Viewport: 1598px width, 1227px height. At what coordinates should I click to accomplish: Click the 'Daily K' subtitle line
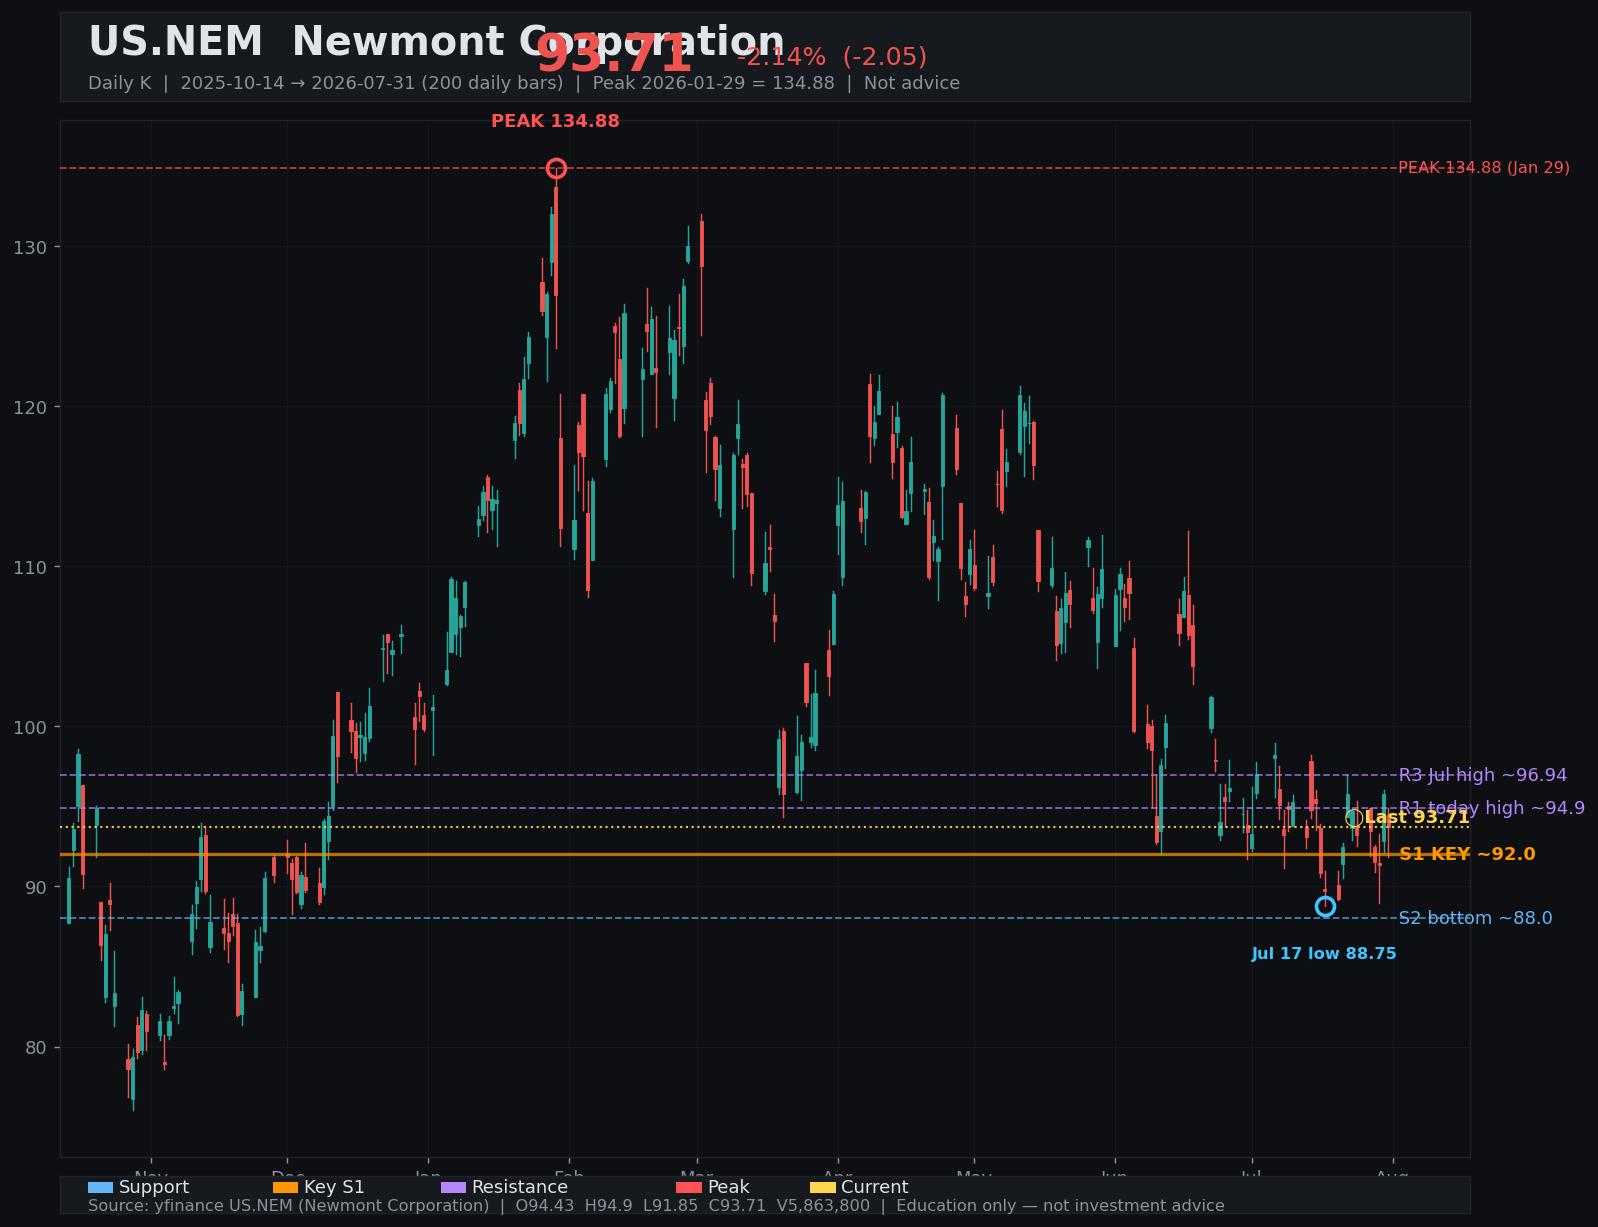coord(524,83)
